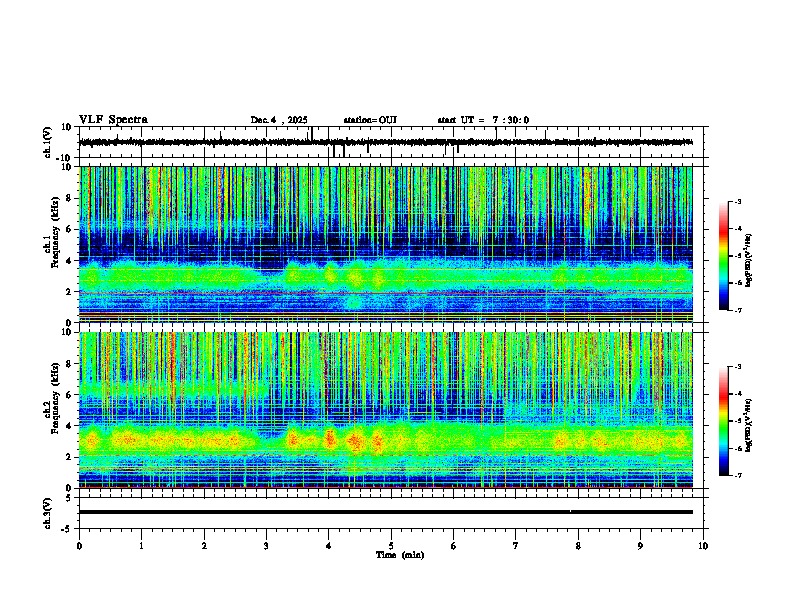792x612 pixels.
Task: Click the "ch.3(V)" axis label
Action: (x=48, y=513)
